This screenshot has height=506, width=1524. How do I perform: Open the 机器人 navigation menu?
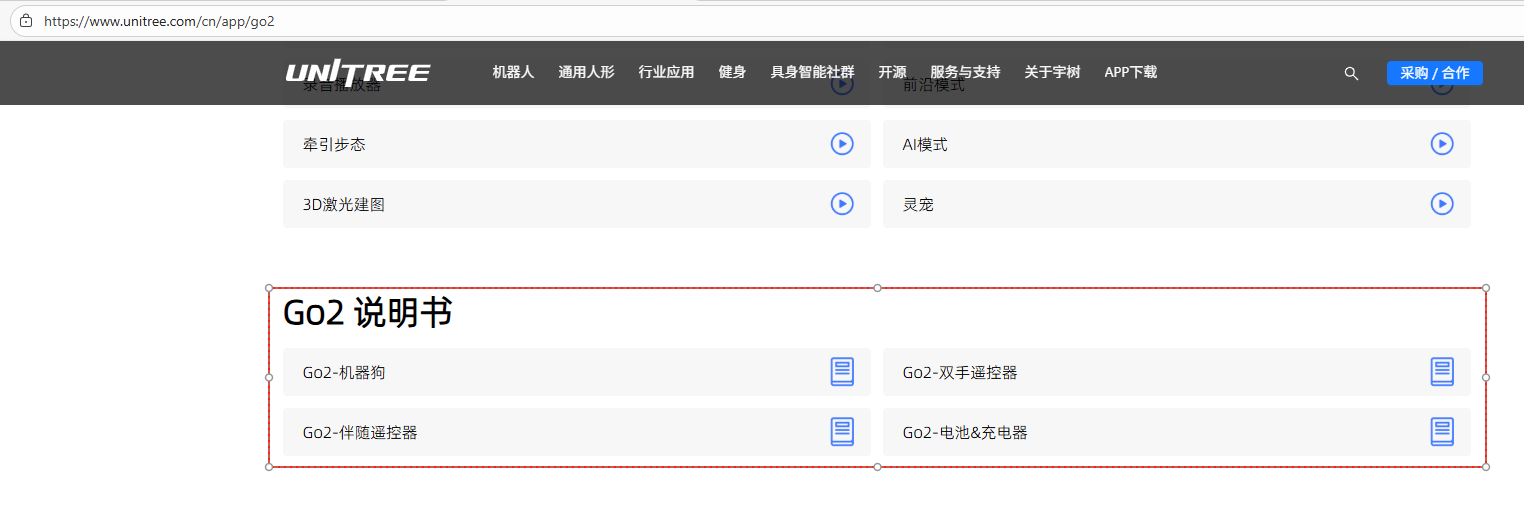[x=513, y=72]
